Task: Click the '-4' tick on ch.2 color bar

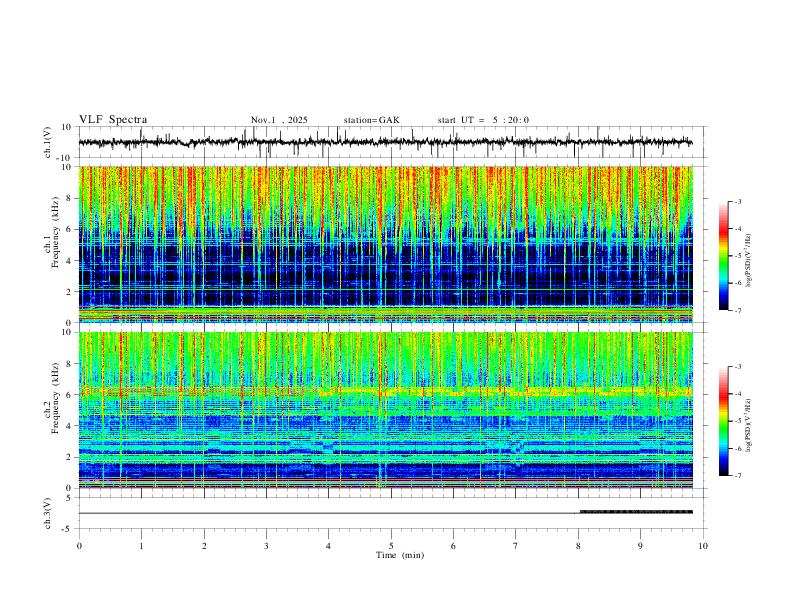Action: pyautogui.click(x=738, y=394)
